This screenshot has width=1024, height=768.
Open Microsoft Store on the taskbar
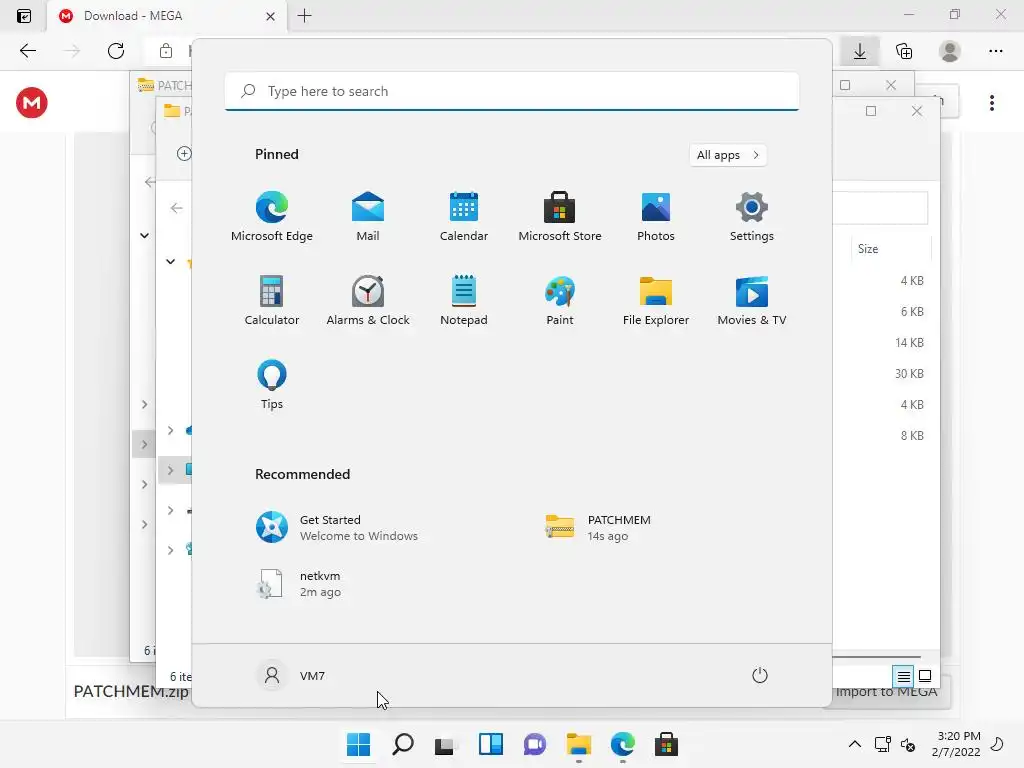[x=666, y=744]
